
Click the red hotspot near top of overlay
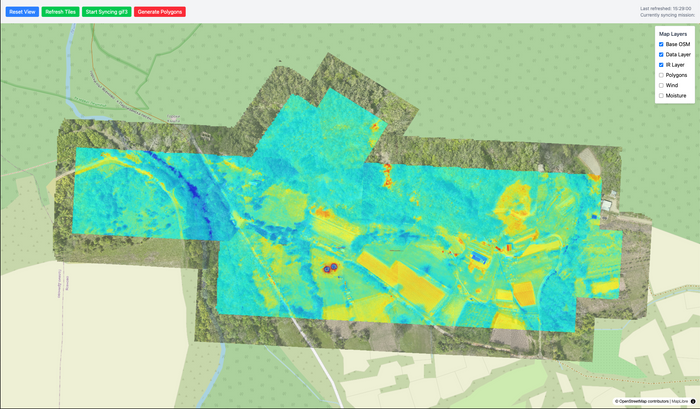tap(376, 127)
